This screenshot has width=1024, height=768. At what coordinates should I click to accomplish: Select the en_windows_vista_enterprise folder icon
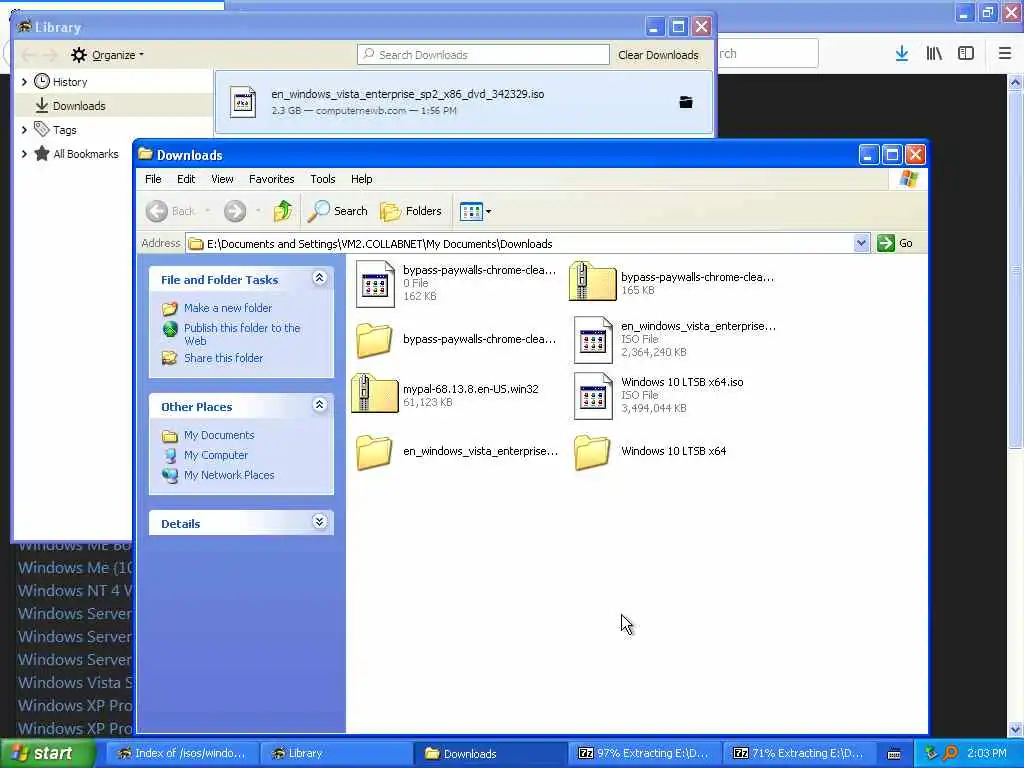(x=374, y=452)
